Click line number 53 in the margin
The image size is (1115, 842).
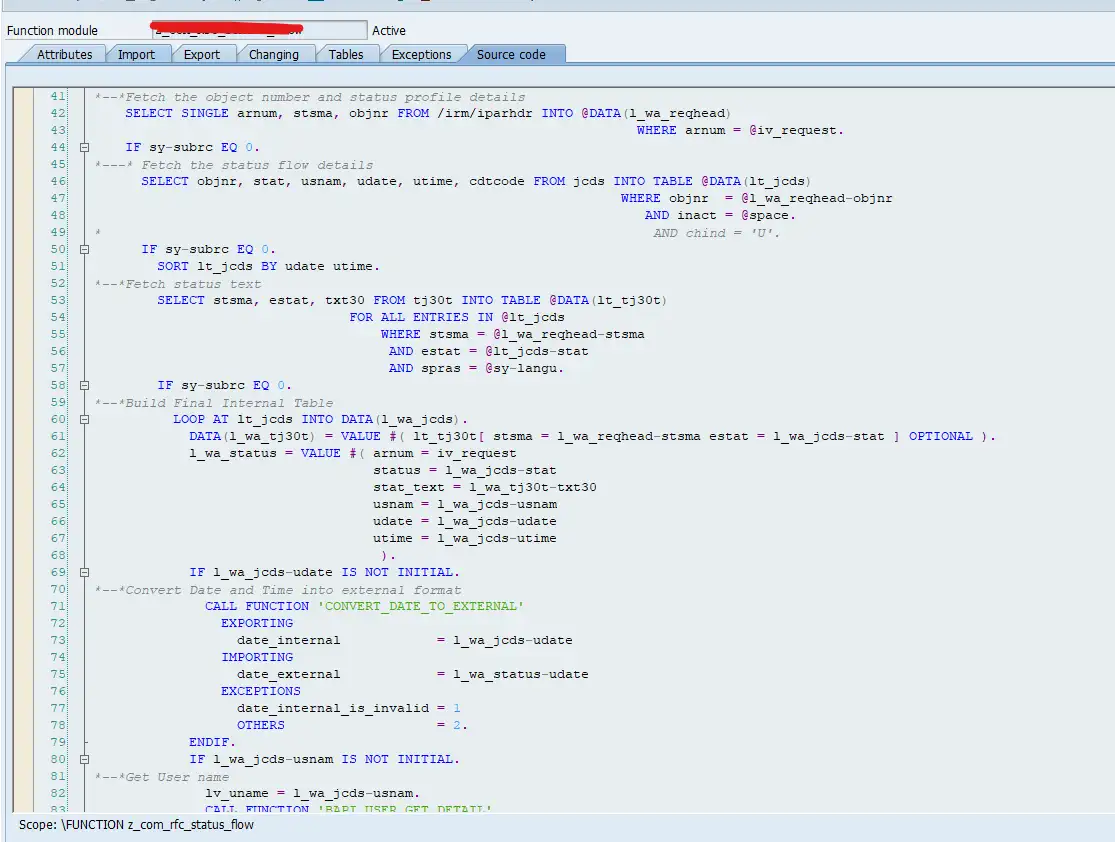[57, 300]
